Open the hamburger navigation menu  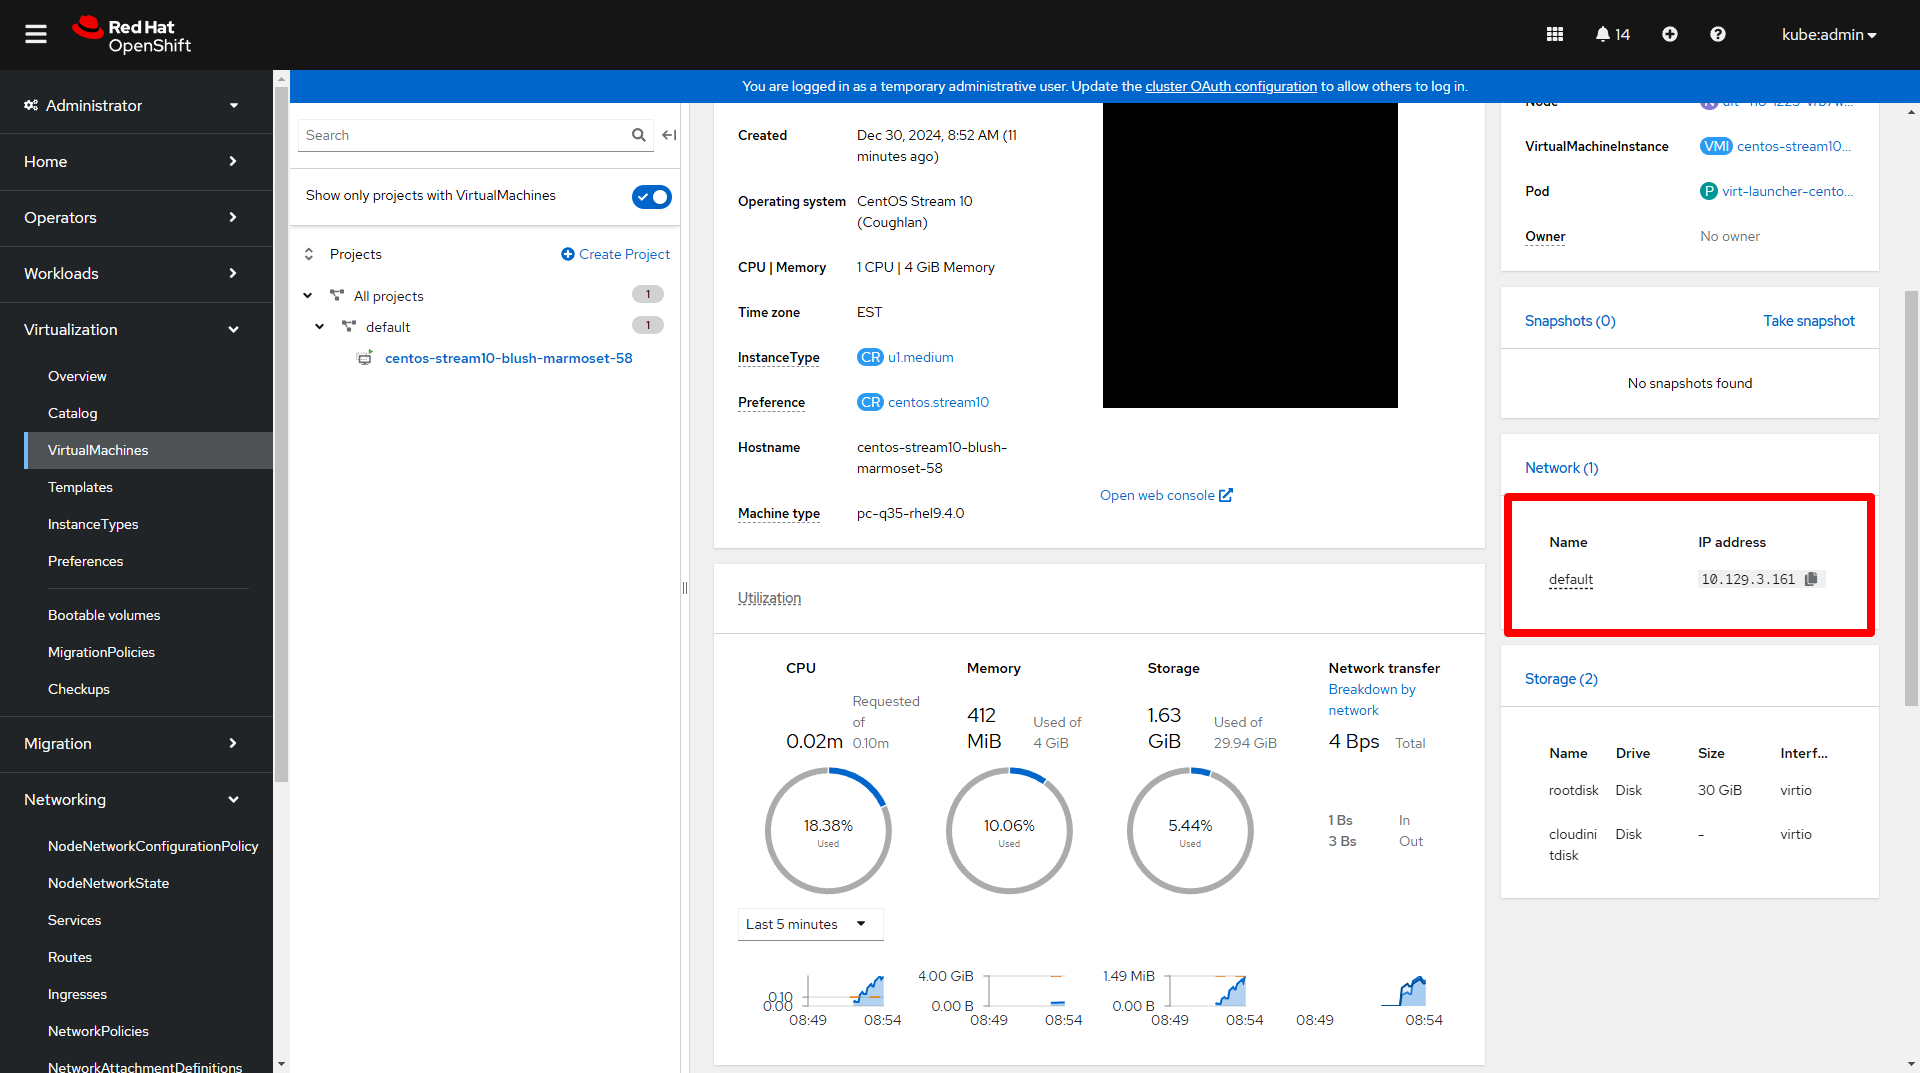[x=36, y=35]
